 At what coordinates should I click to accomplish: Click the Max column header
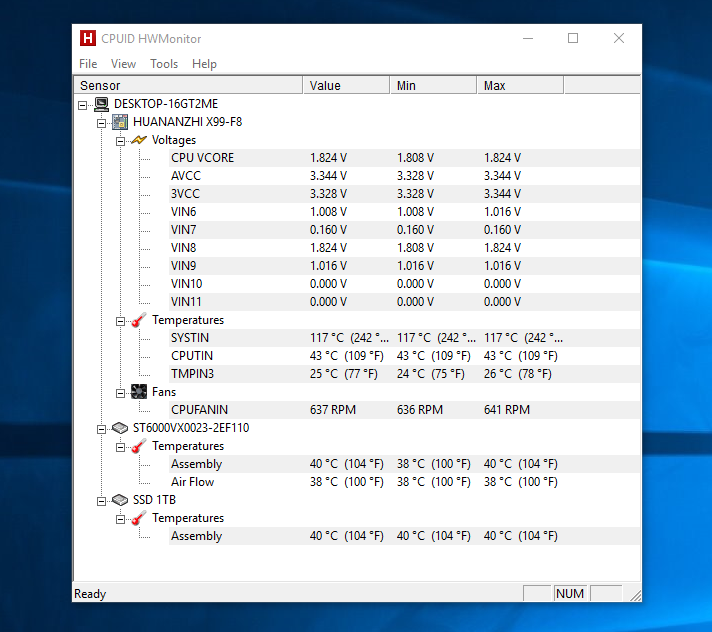[520, 85]
